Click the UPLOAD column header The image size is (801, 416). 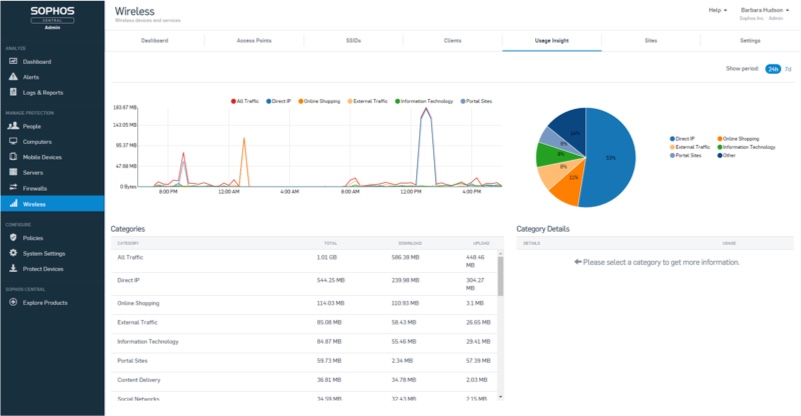481,243
